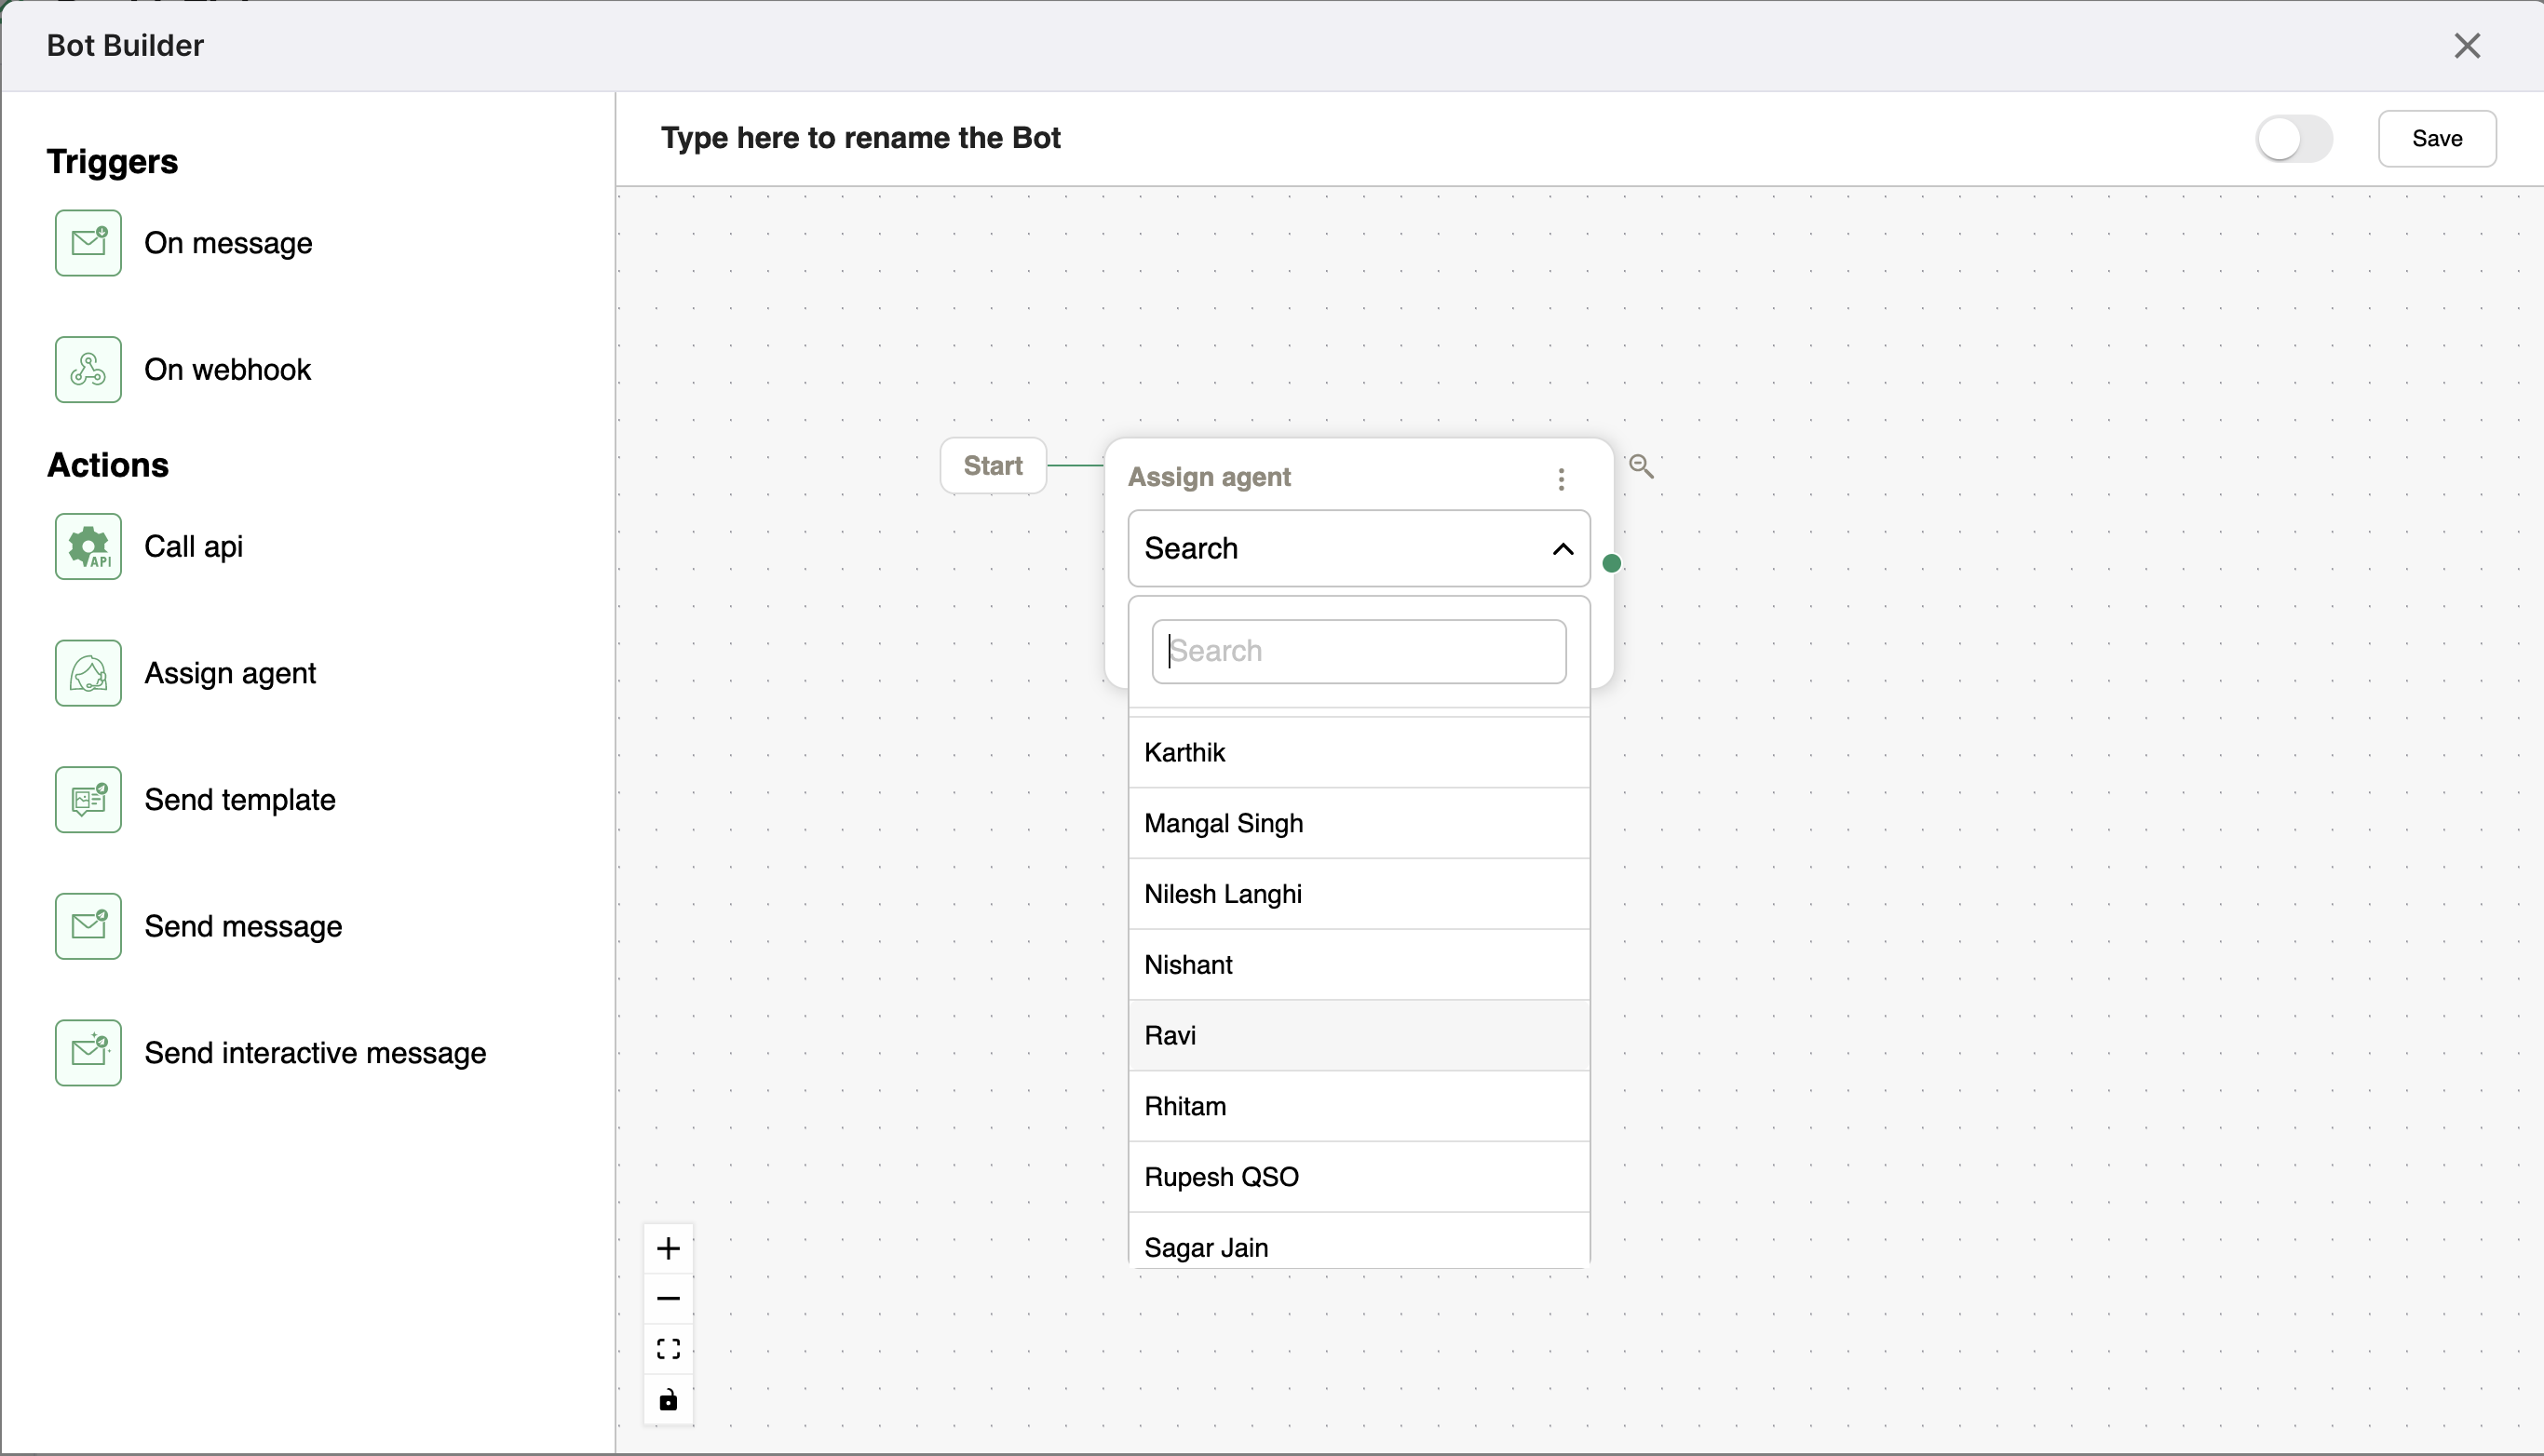The width and height of the screenshot is (2544, 1456).
Task: Click the On webhook trigger icon
Action: click(88, 369)
